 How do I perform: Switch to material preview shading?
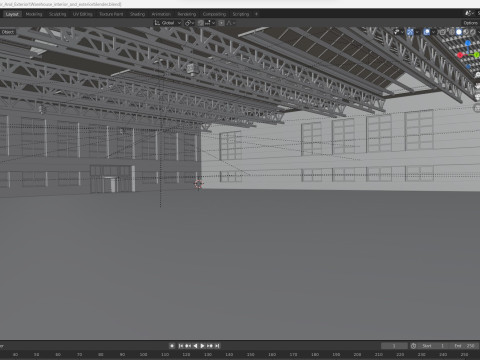466,32
